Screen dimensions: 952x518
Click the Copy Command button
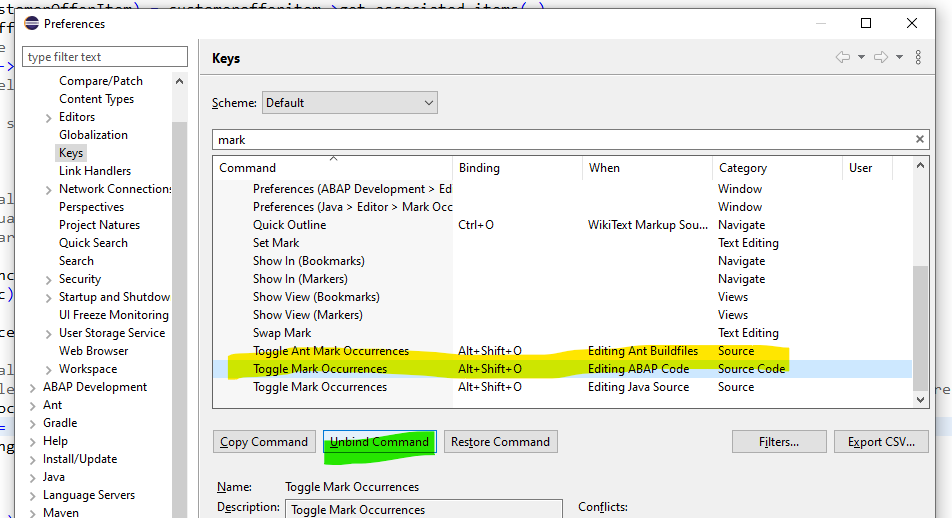point(264,441)
